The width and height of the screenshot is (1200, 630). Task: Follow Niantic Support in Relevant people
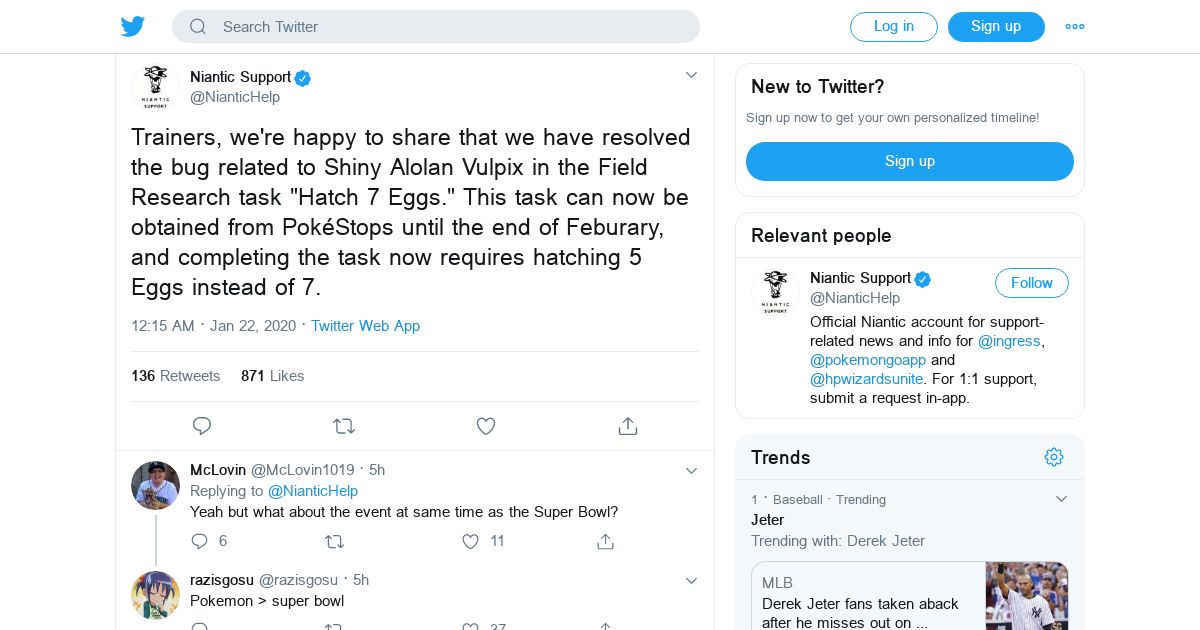tap(1031, 283)
